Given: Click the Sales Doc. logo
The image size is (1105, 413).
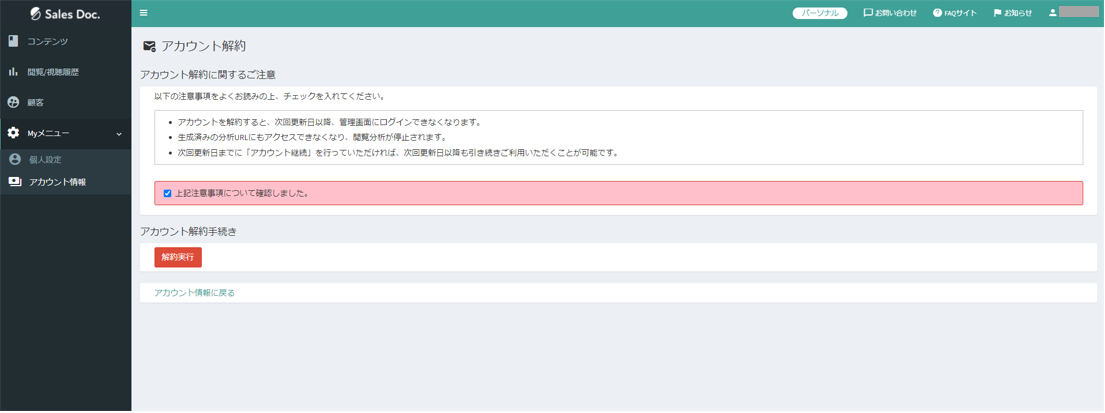Looking at the screenshot, I should [66, 13].
